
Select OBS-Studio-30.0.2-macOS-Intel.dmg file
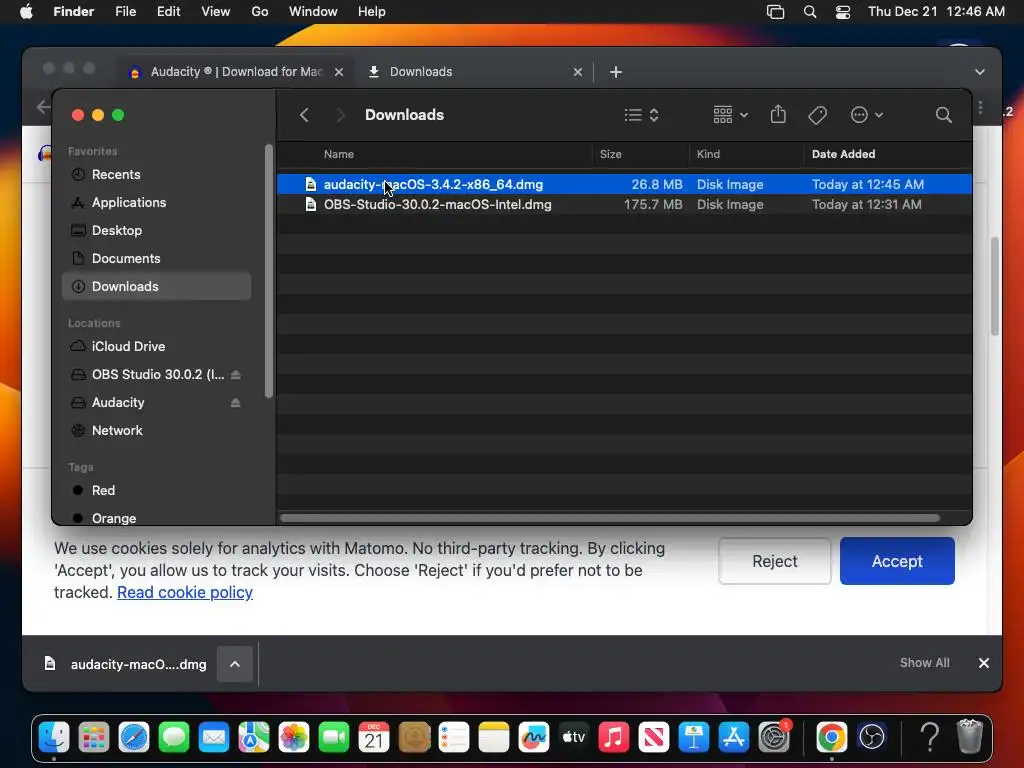pos(624,204)
